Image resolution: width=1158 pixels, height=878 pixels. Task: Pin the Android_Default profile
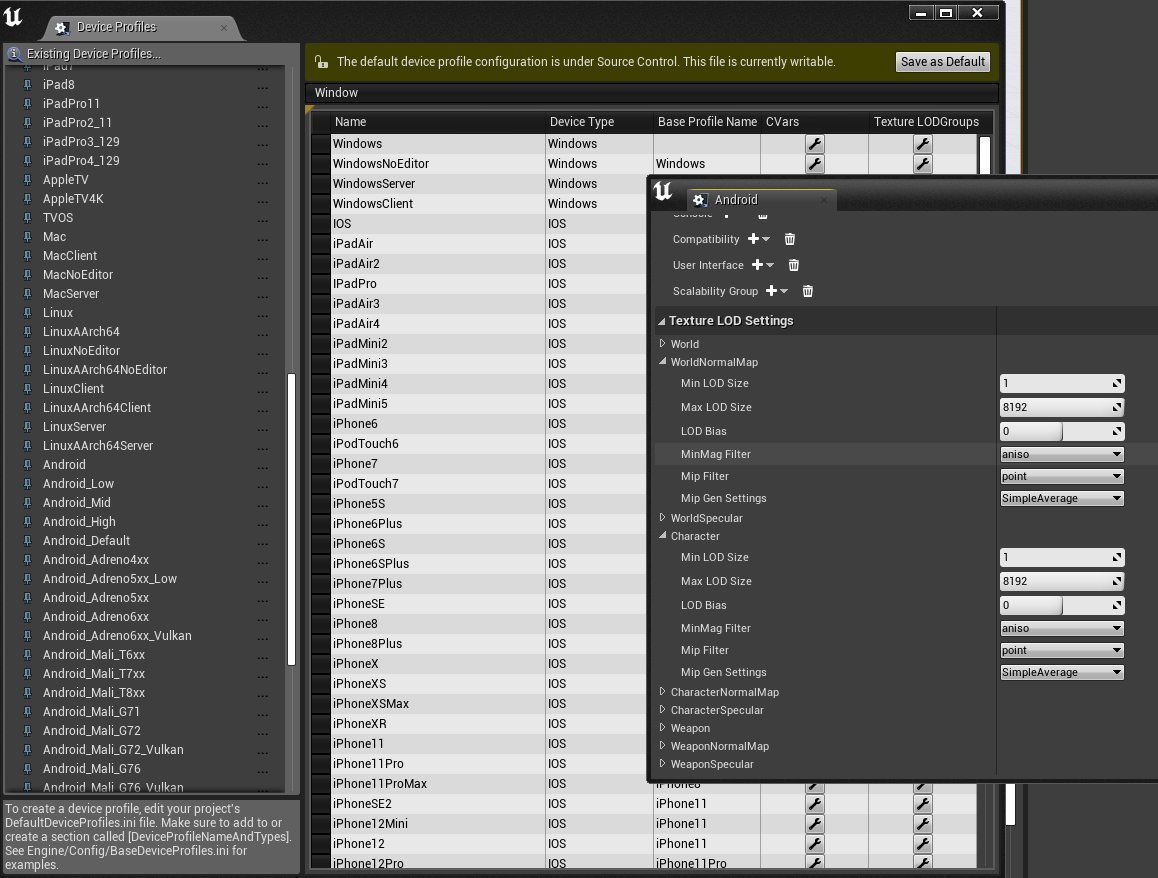[27, 541]
